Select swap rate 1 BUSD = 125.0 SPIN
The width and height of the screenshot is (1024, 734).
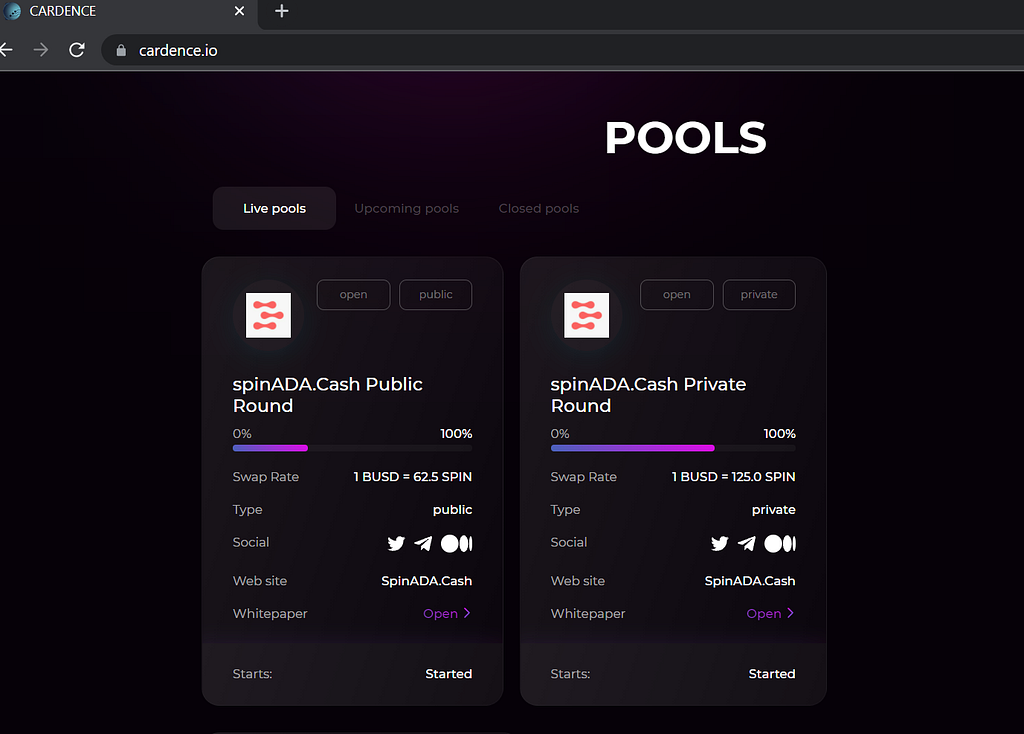(733, 477)
